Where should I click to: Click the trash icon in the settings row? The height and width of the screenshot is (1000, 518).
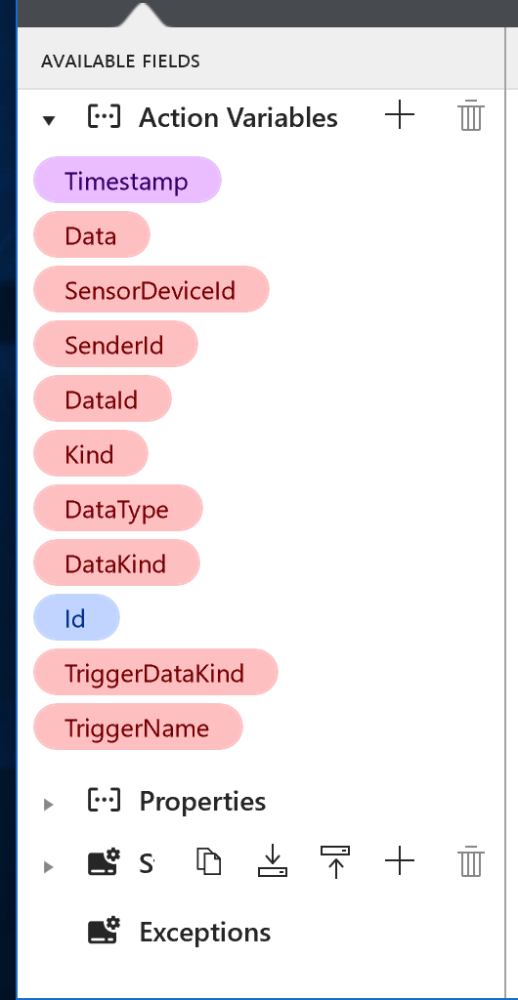click(471, 862)
